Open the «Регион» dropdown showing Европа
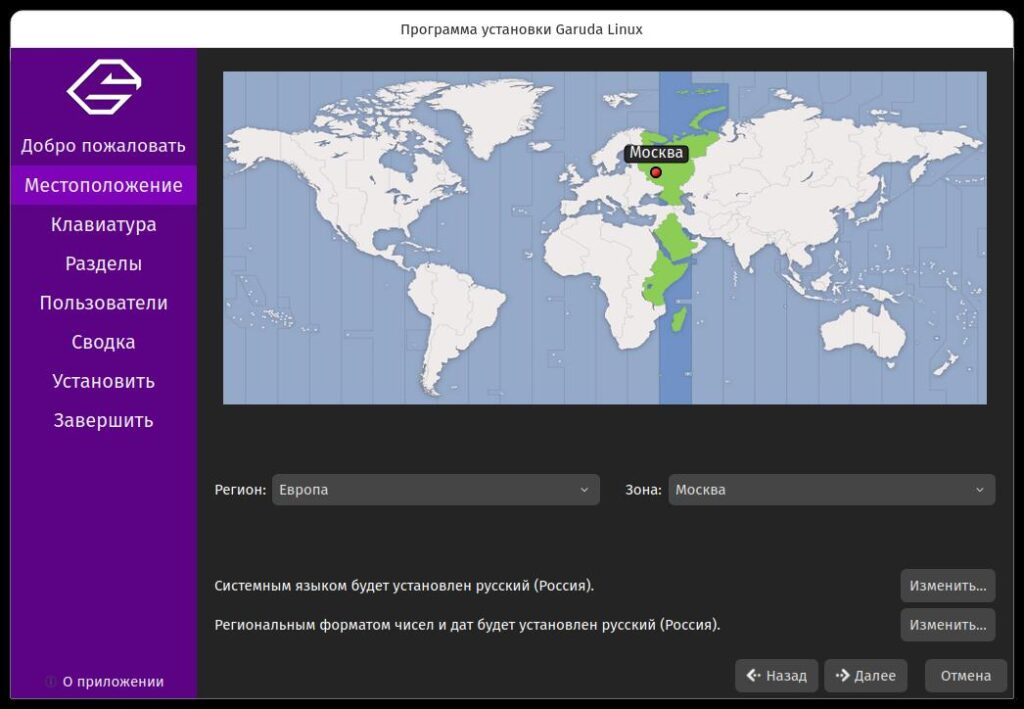The height and width of the screenshot is (709, 1024). pyautogui.click(x=436, y=490)
